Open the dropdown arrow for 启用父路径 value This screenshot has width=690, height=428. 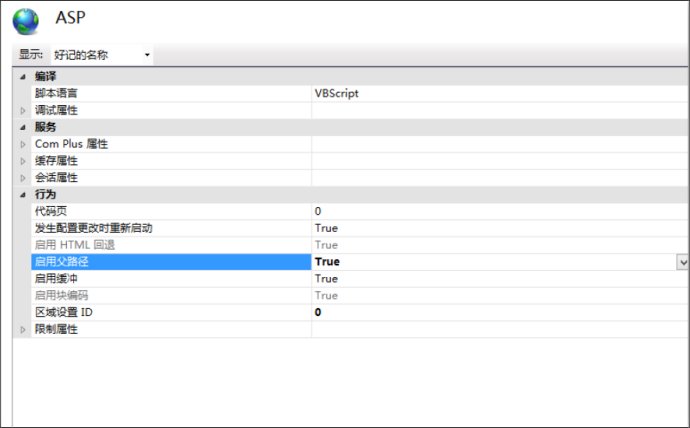pos(682,262)
